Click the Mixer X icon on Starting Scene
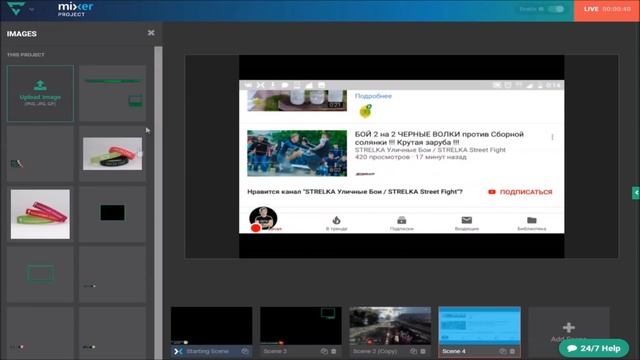640x360 pixels. tap(178, 351)
